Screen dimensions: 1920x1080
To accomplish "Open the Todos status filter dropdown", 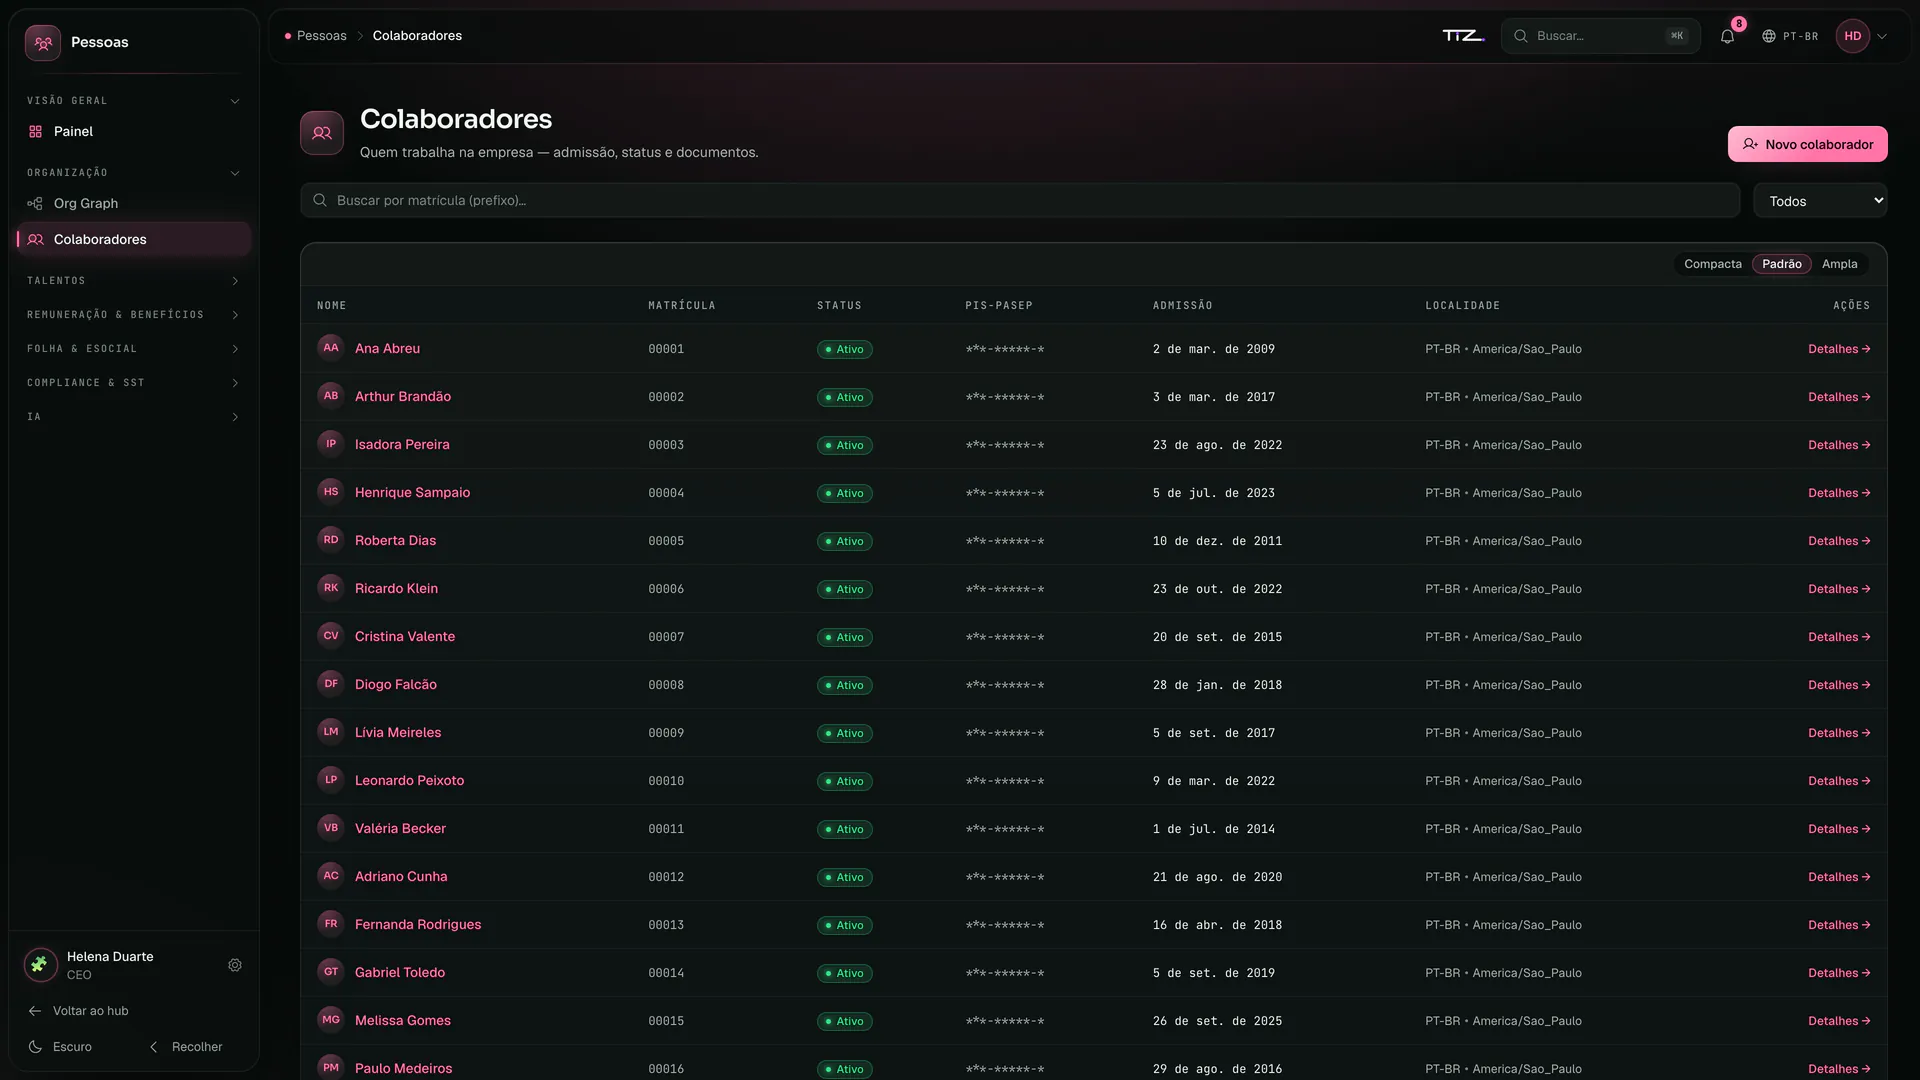I will tap(1820, 201).
